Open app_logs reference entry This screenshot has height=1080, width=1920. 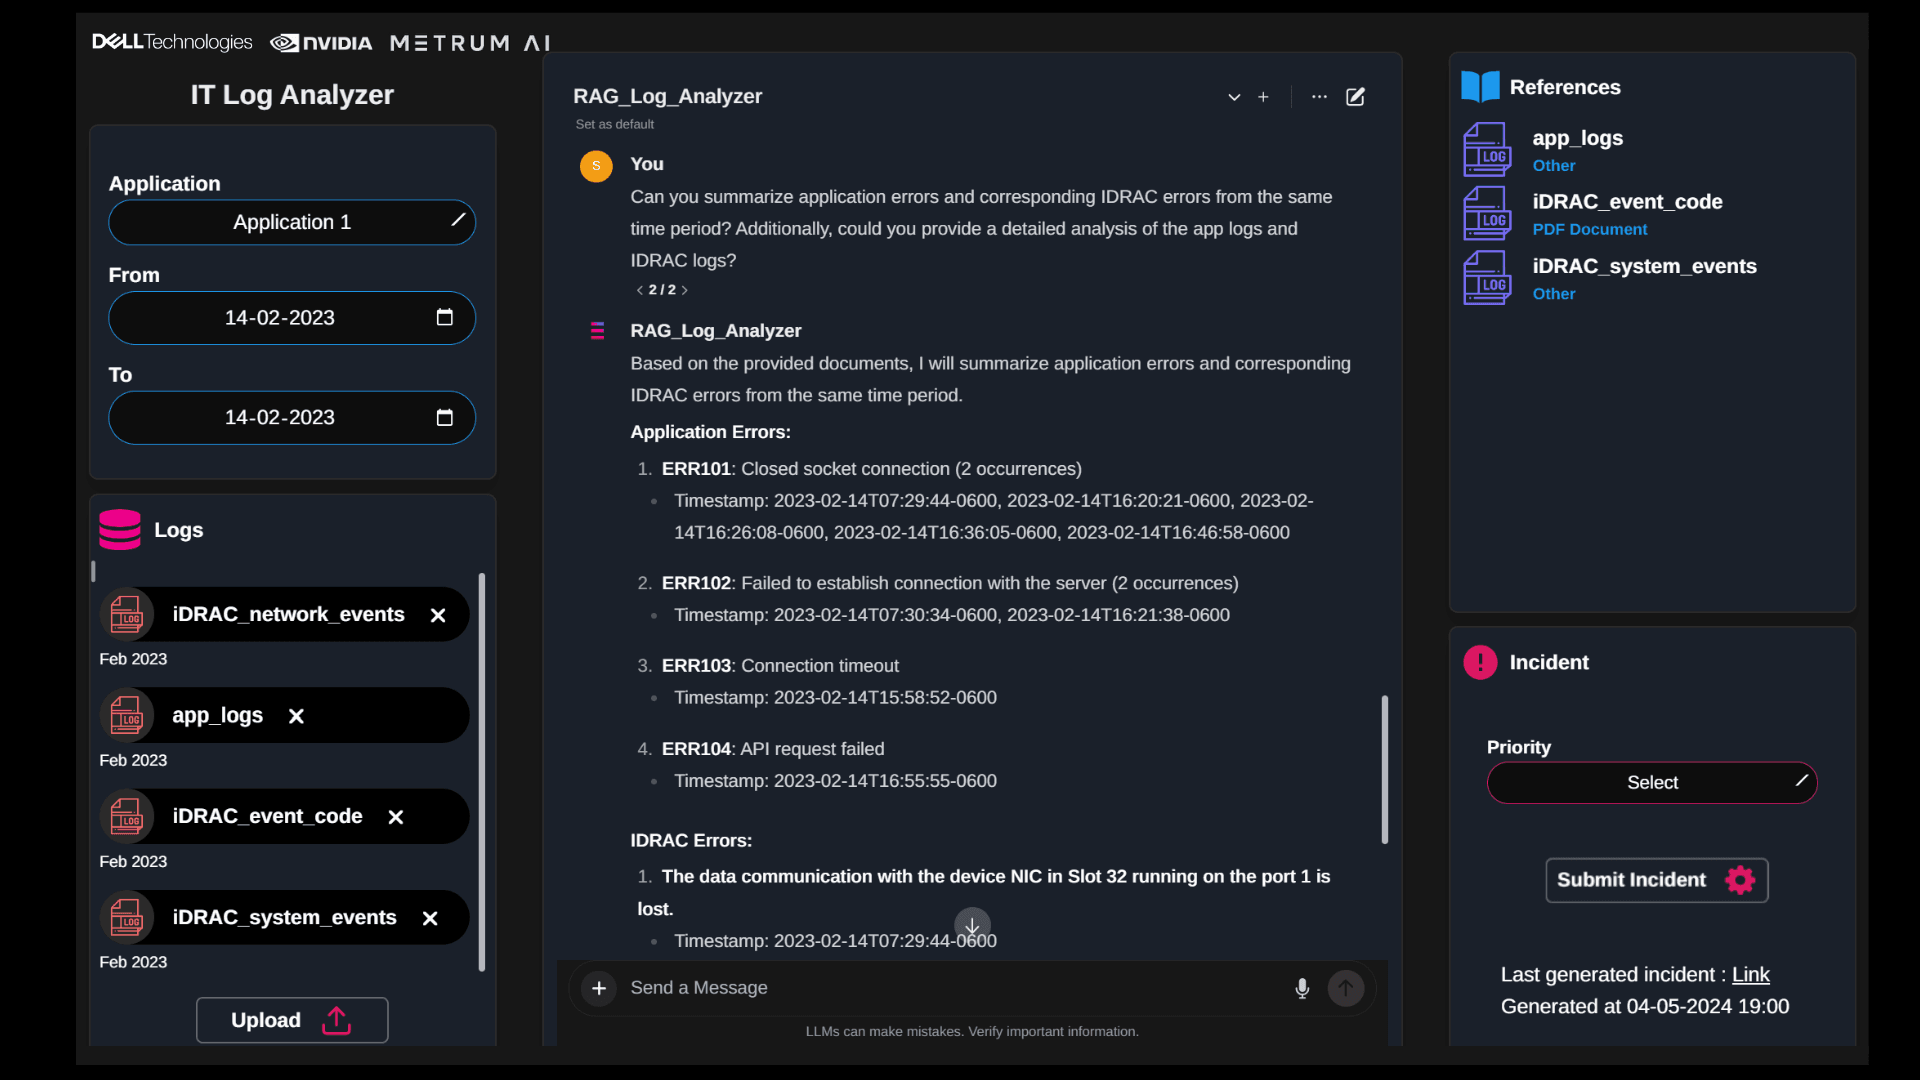point(1577,138)
